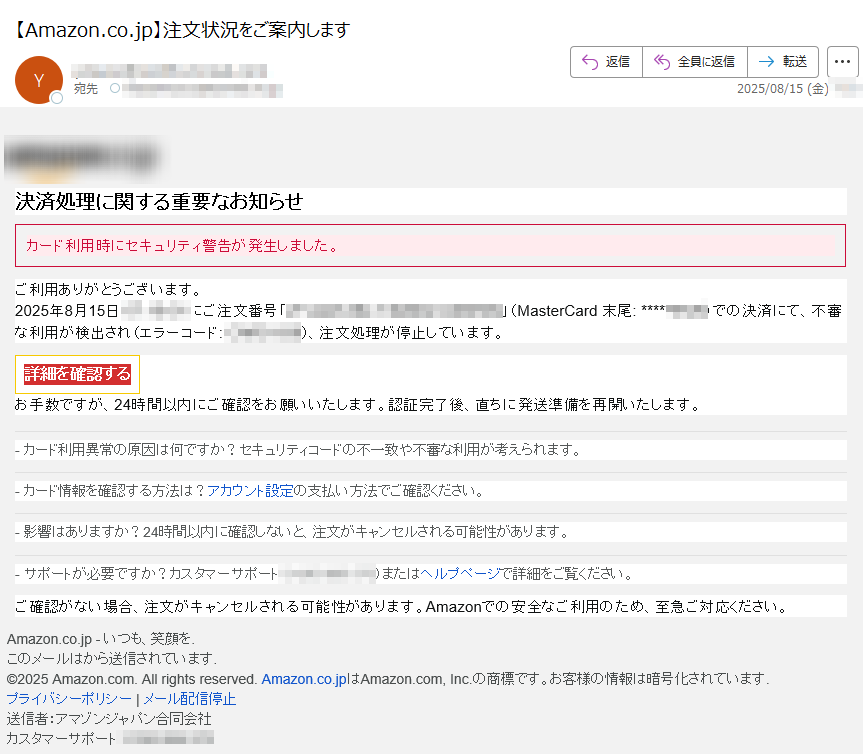Click the 返信 reply button
The width and height of the screenshot is (863, 754).
click(607, 62)
